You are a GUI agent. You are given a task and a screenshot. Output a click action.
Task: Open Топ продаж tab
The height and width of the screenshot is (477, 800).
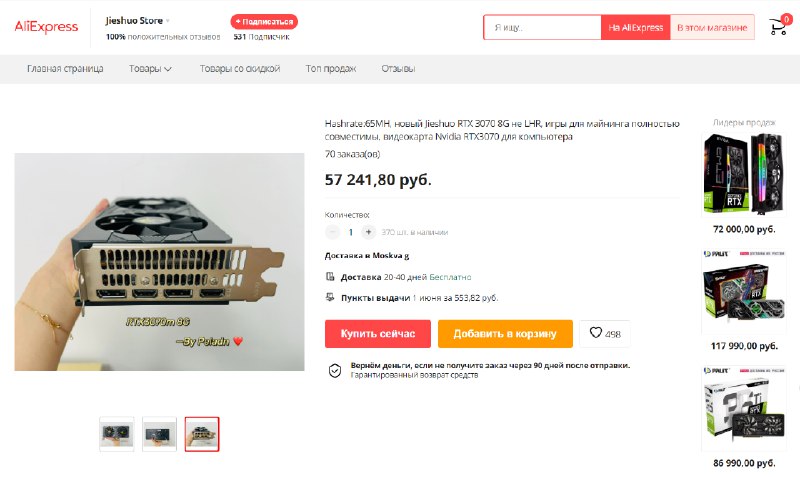pyautogui.click(x=331, y=68)
